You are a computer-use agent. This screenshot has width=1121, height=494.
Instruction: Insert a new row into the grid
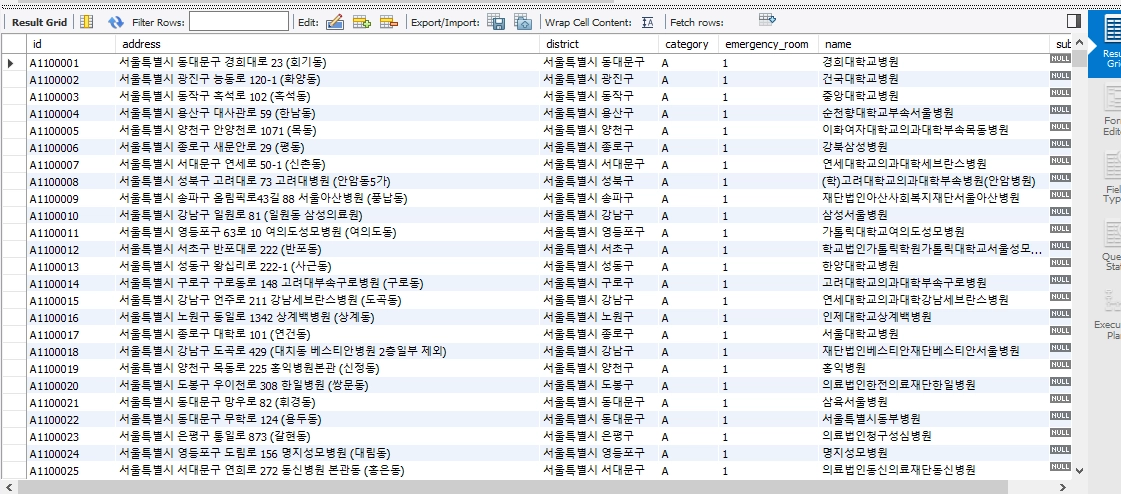[x=362, y=22]
